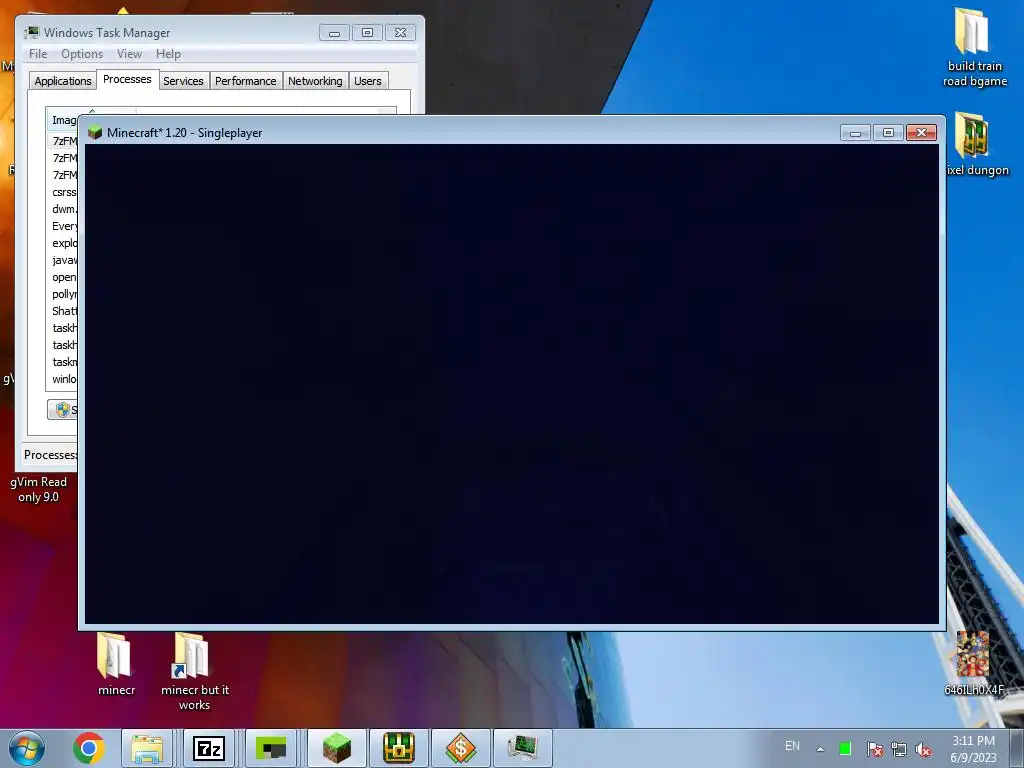Select the csrss process row
The width and height of the screenshot is (1024, 768).
click(x=63, y=192)
